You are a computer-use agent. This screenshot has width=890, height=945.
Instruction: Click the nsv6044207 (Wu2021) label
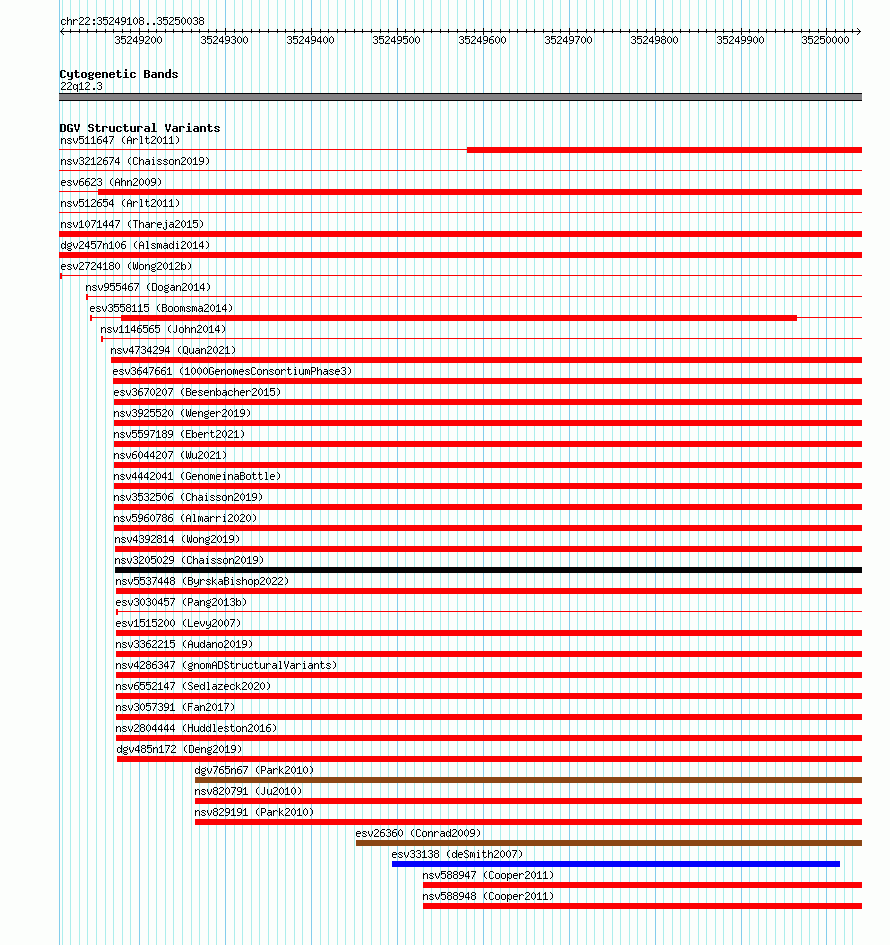[x=170, y=455]
